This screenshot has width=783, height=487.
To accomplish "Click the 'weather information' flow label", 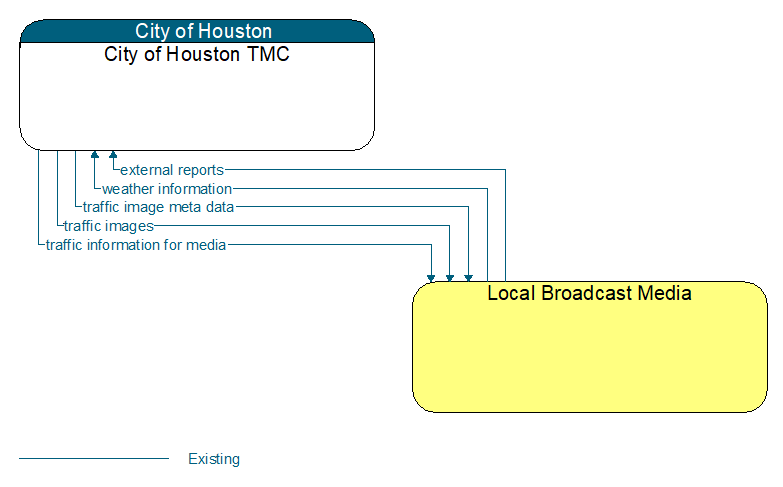I will [167, 189].
